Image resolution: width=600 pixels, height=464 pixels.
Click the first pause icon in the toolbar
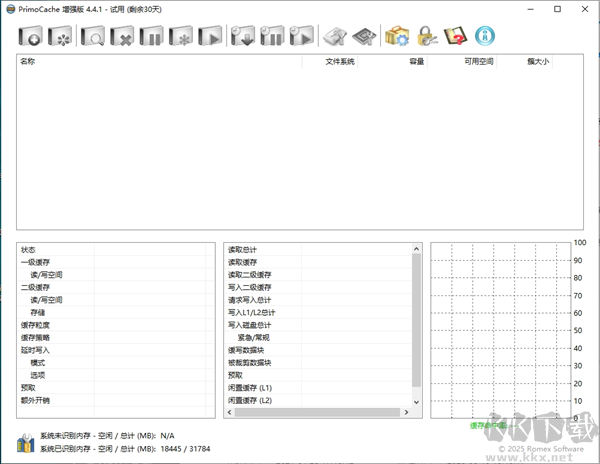(x=152, y=37)
